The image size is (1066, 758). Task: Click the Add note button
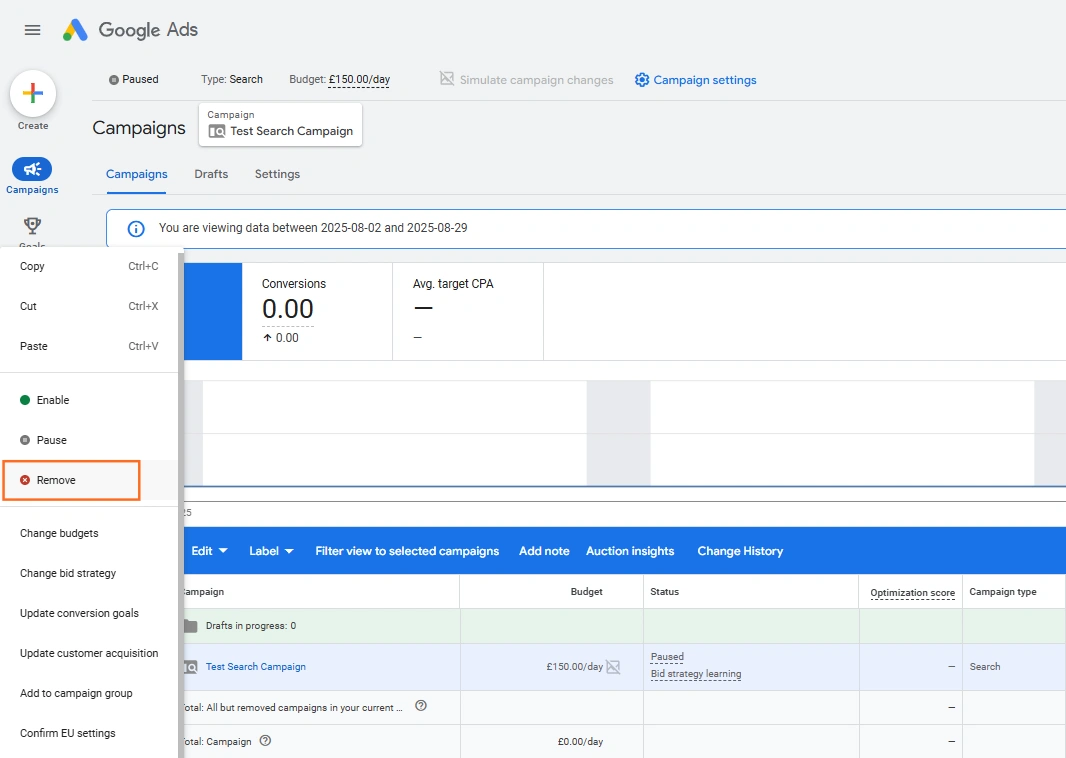544,551
